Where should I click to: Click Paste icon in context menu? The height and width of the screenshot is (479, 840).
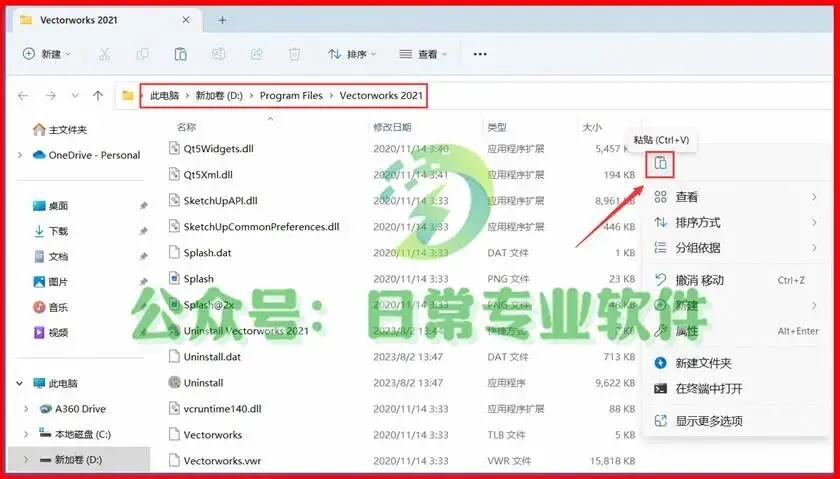point(660,164)
